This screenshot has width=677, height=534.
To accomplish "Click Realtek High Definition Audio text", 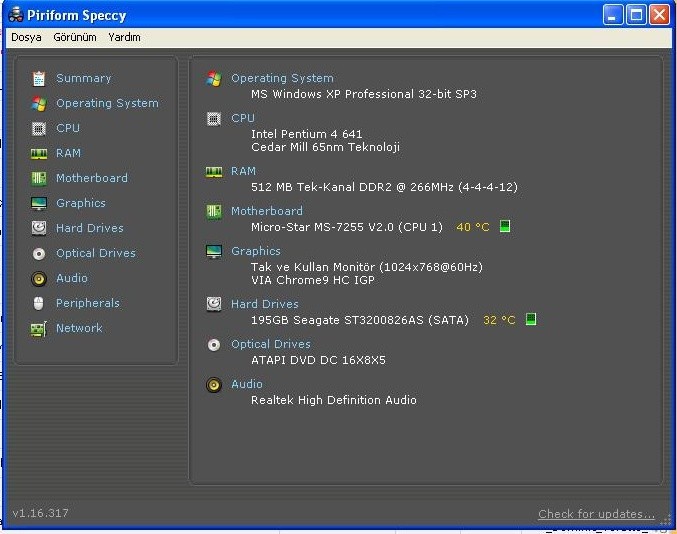I will coord(334,400).
